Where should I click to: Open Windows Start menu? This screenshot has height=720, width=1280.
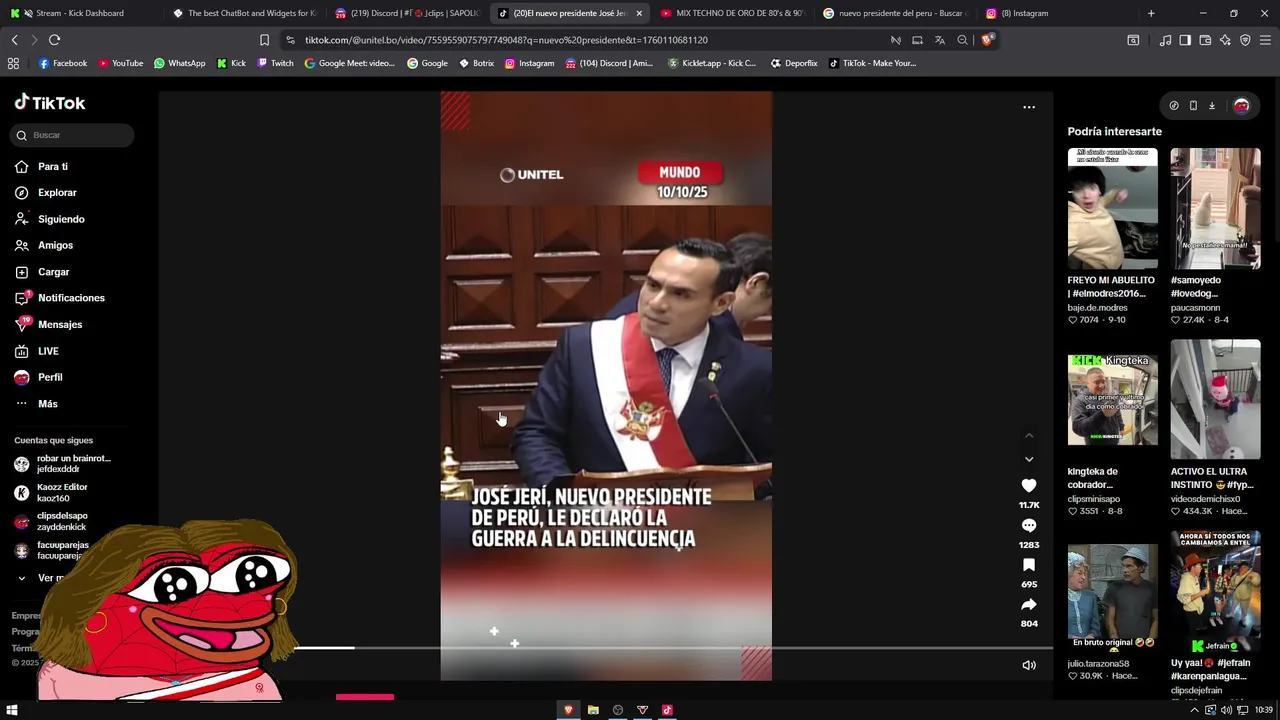(x=12, y=710)
